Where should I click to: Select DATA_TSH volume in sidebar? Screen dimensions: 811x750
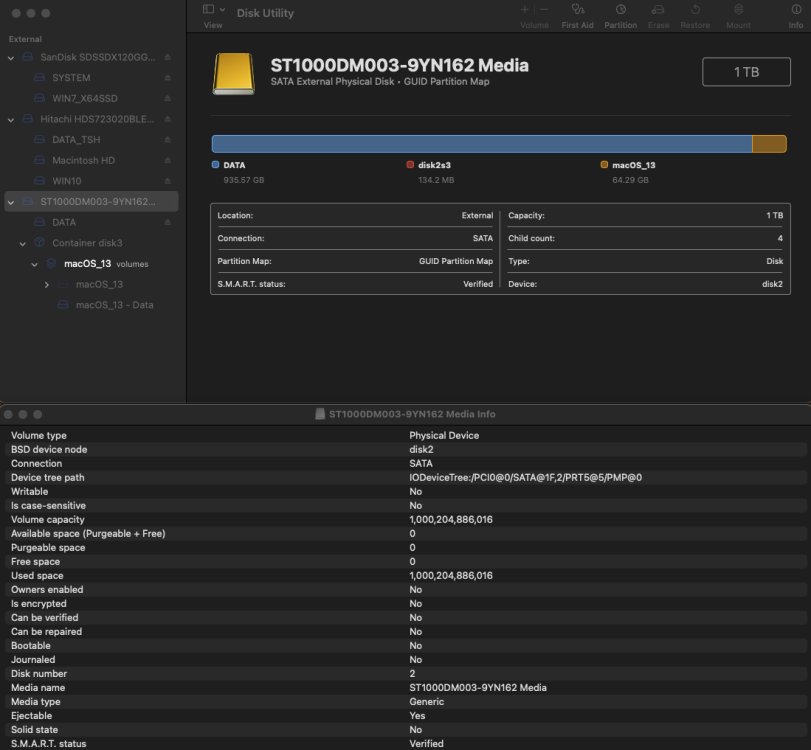92,140
